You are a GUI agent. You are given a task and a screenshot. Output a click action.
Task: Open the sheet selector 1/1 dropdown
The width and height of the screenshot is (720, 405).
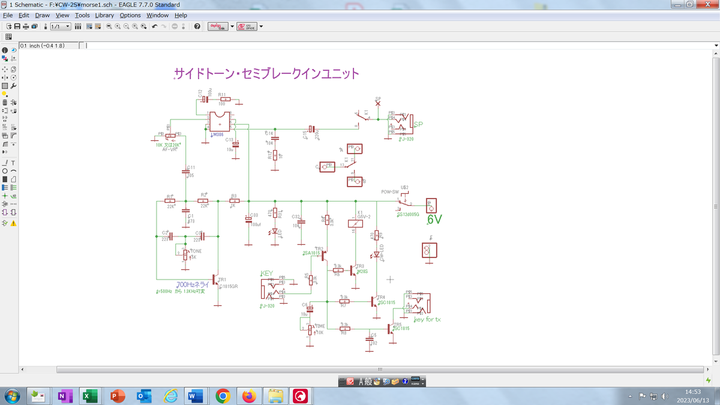tap(69, 26)
